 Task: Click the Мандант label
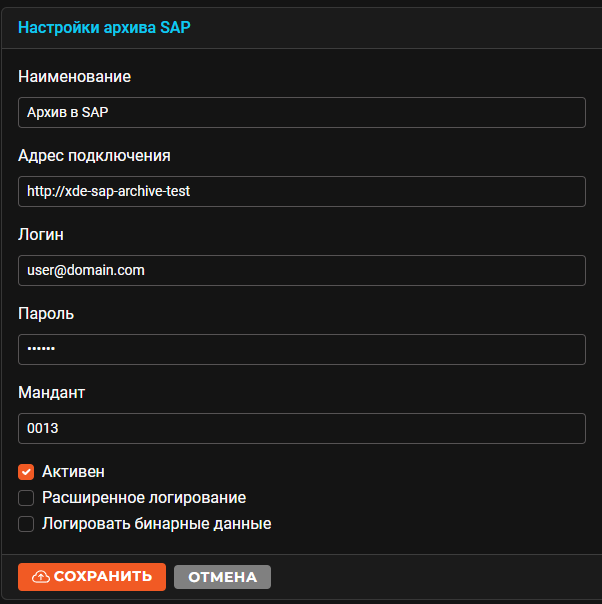click(51, 393)
